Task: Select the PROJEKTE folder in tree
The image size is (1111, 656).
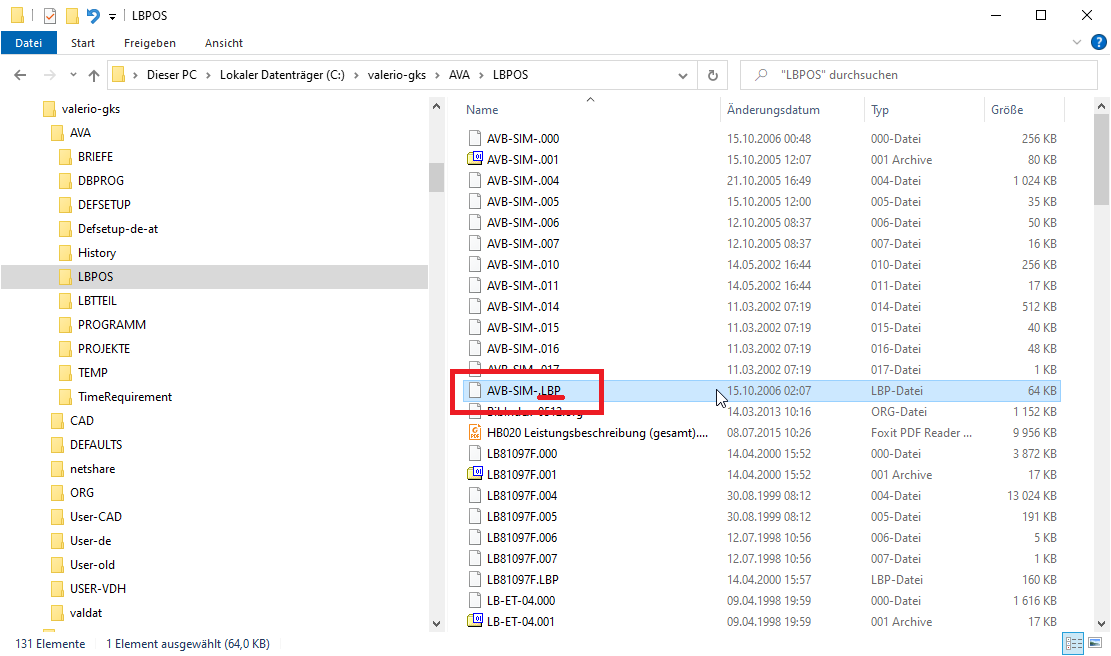Action: 104,349
